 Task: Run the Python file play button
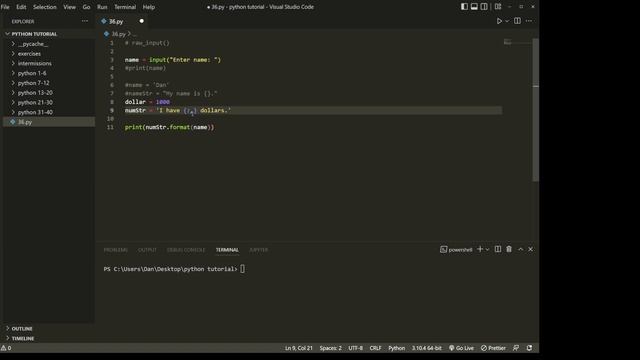tap(499, 21)
